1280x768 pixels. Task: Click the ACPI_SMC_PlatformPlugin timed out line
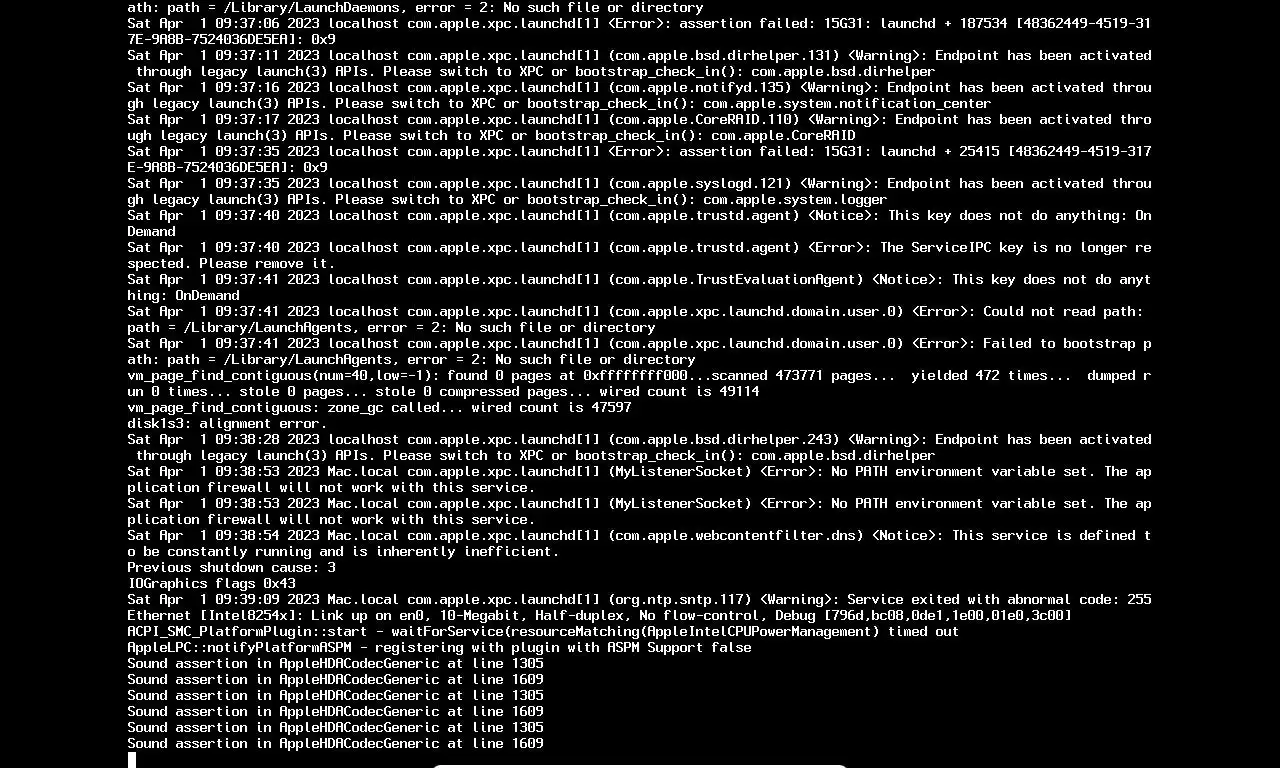point(543,632)
